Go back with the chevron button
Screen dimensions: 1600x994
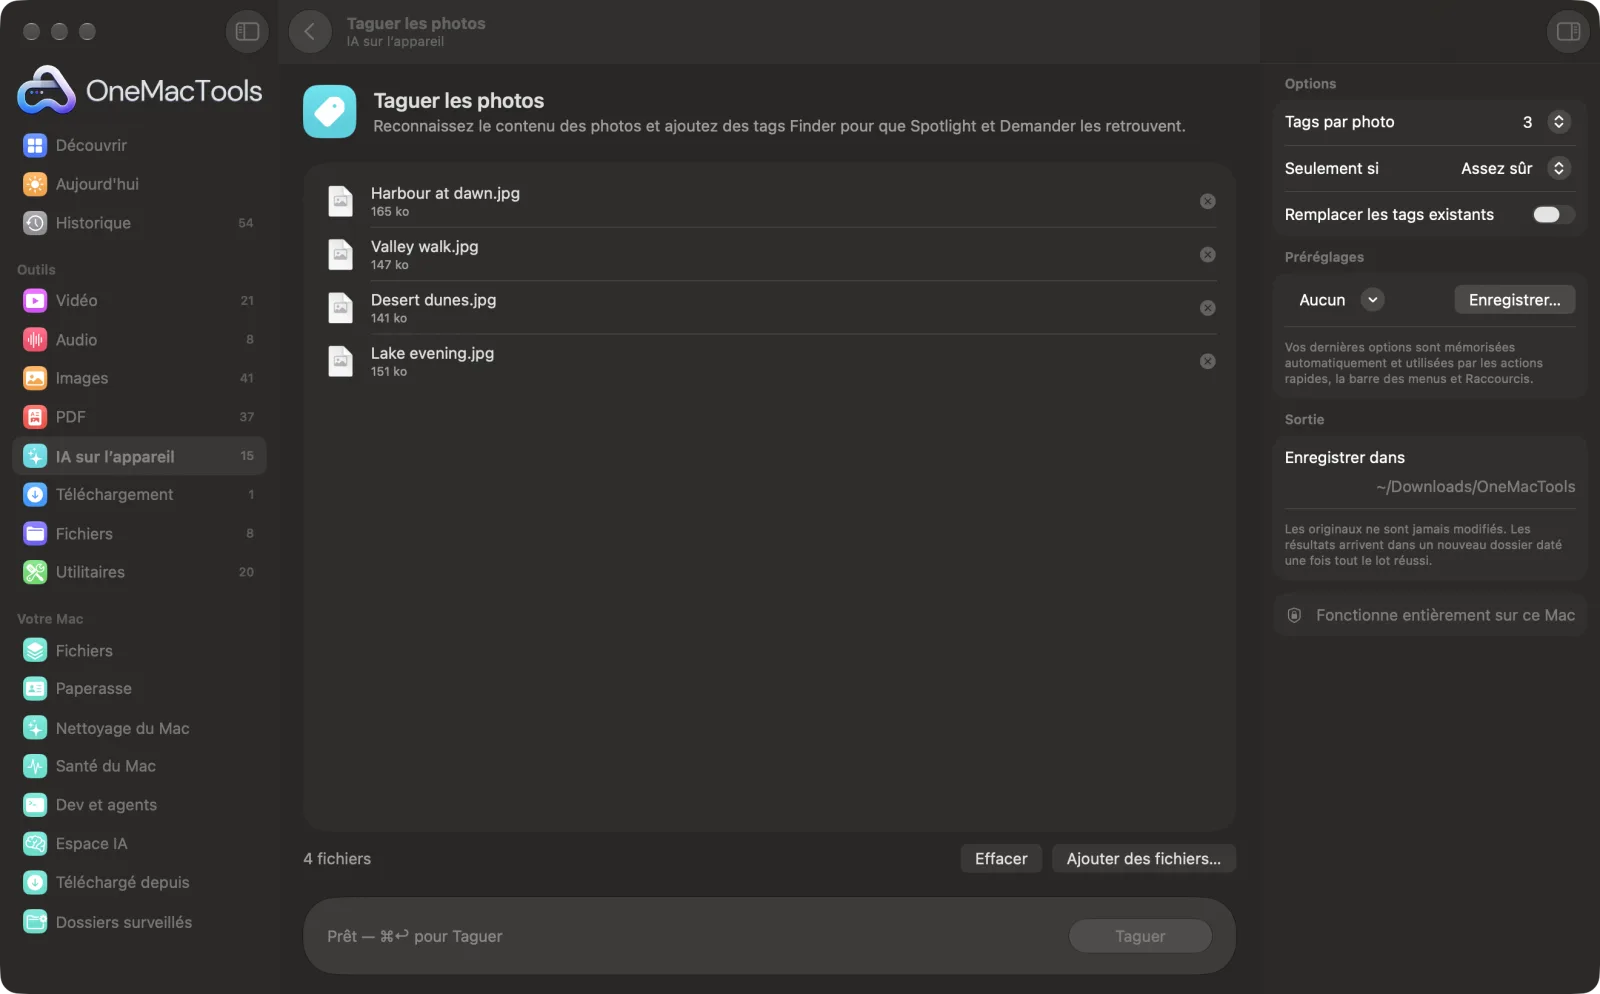pos(310,32)
